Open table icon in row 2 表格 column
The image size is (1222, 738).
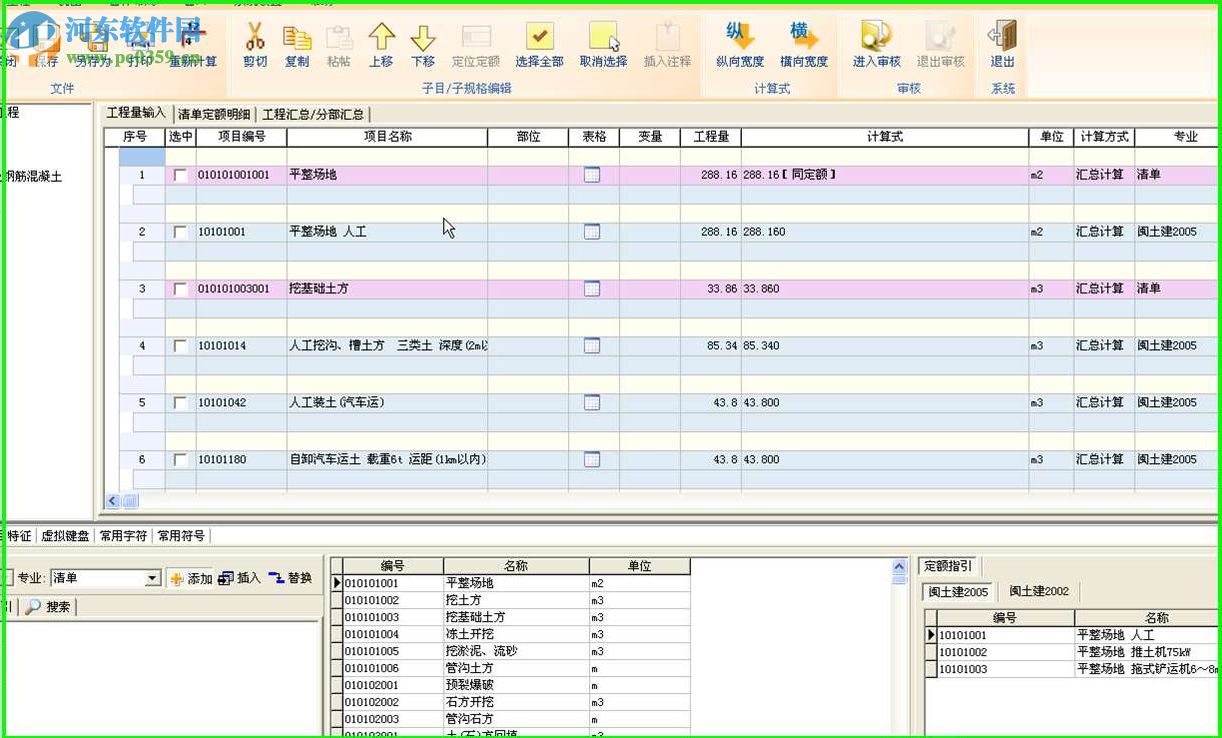pyautogui.click(x=592, y=232)
